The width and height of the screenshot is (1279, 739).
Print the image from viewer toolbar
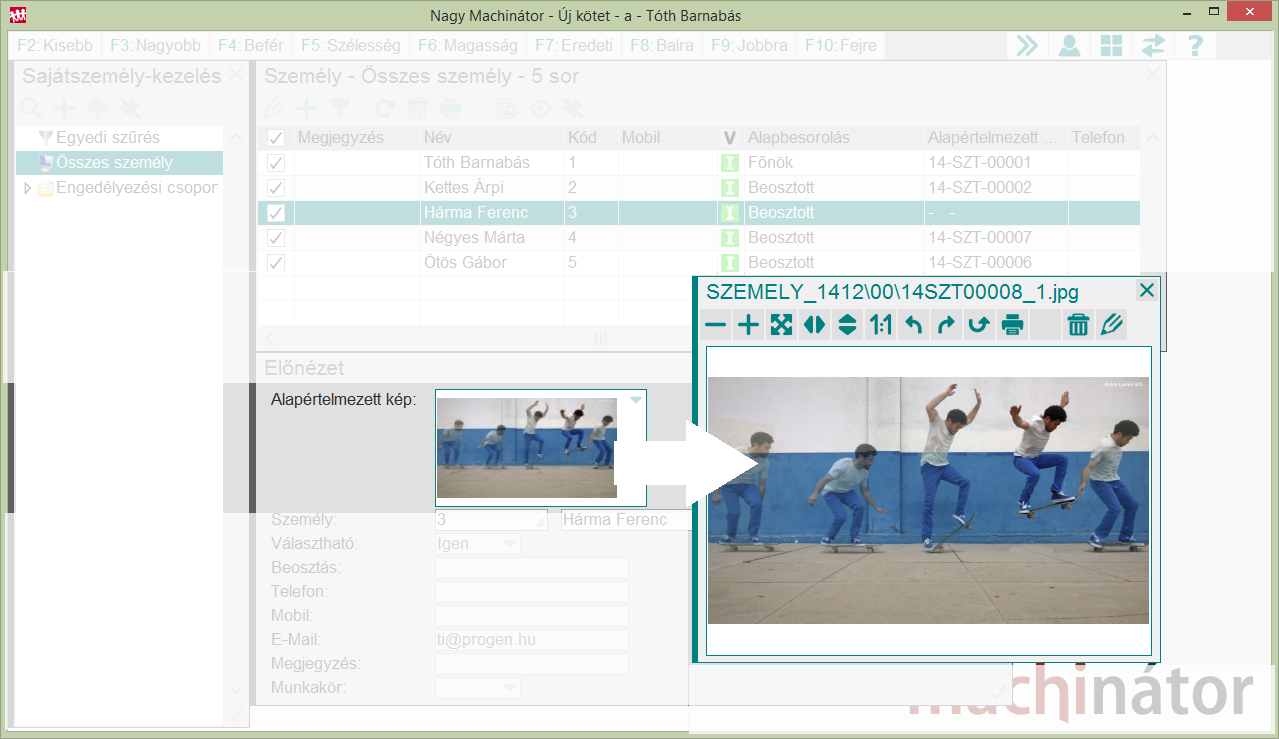(x=1012, y=325)
